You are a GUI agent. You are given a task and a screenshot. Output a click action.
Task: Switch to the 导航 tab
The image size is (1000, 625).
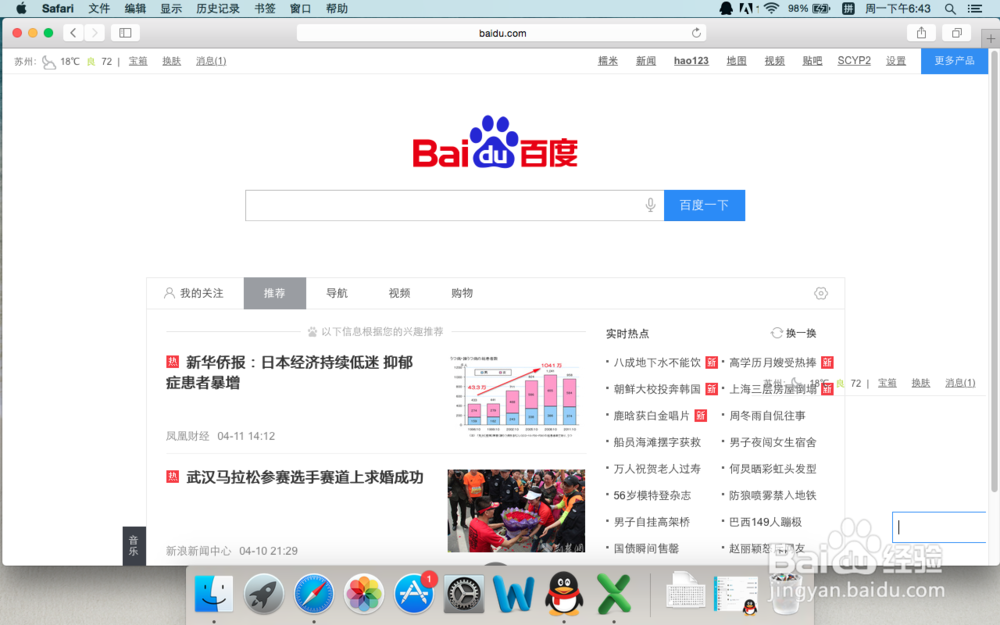click(x=337, y=293)
